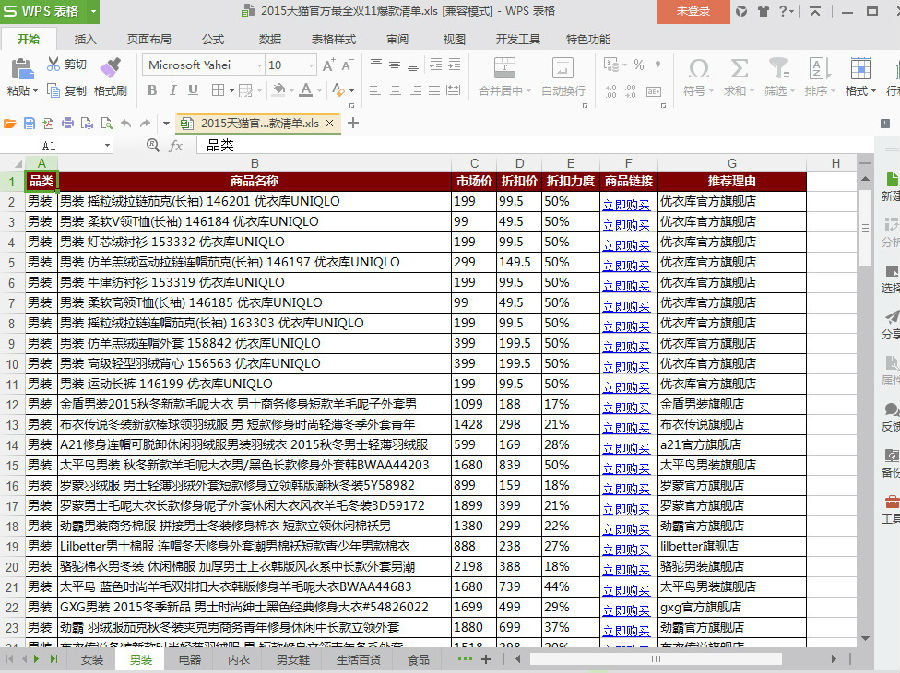Click the fill color bucket icon

(x=280, y=90)
